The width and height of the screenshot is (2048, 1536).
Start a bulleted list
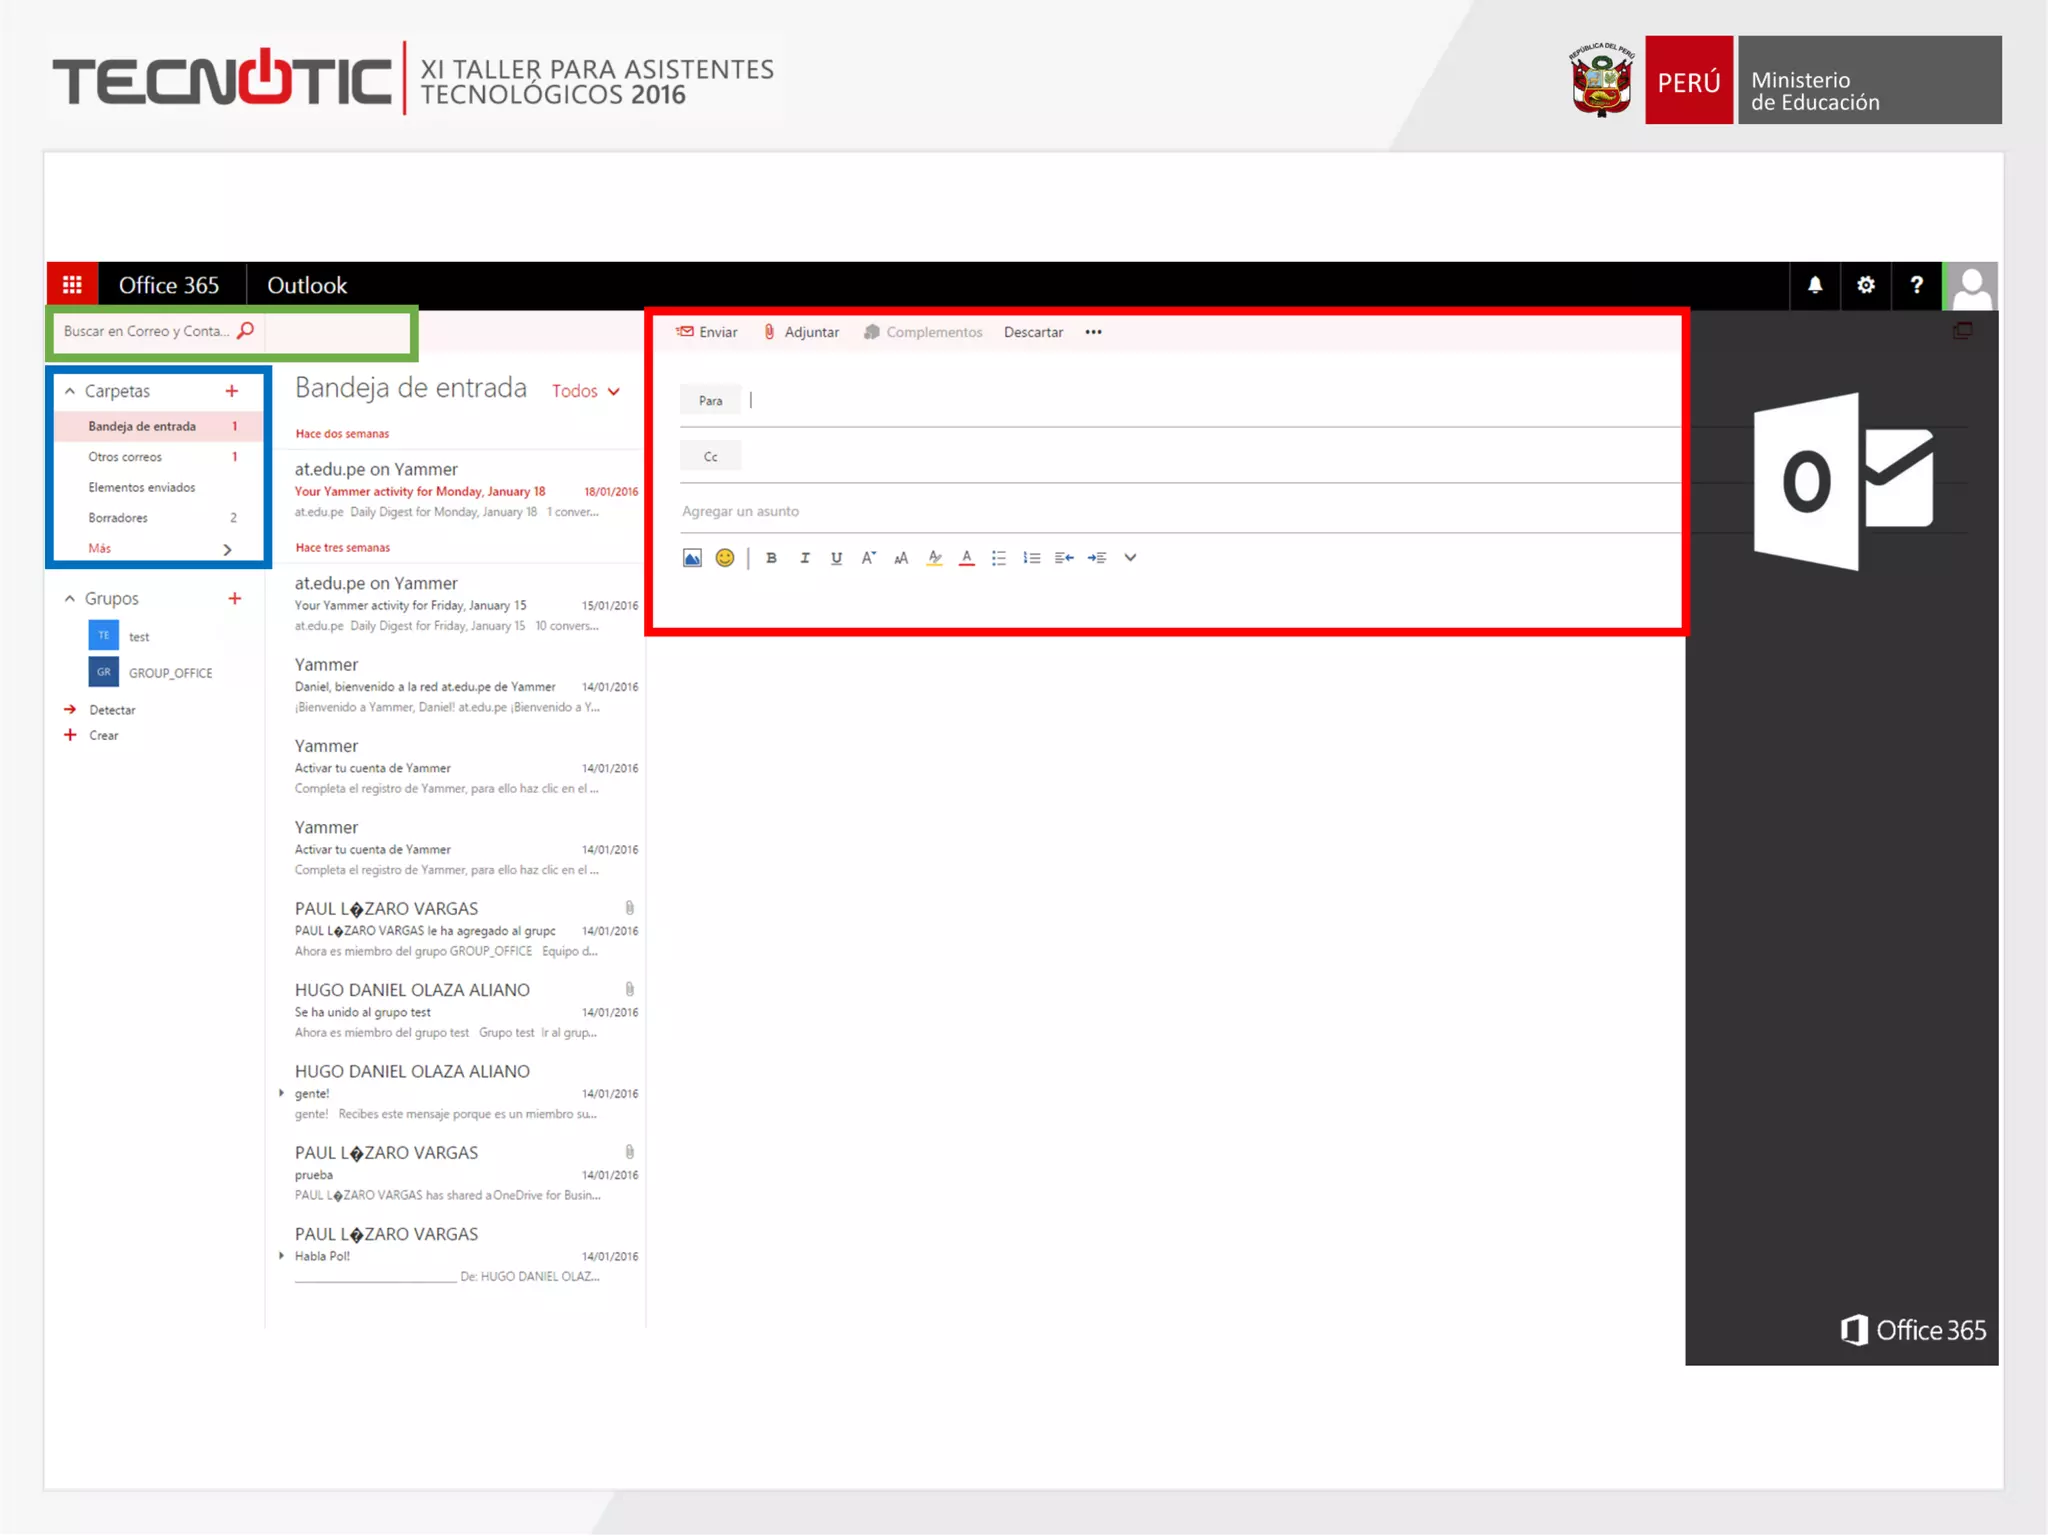point(998,558)
